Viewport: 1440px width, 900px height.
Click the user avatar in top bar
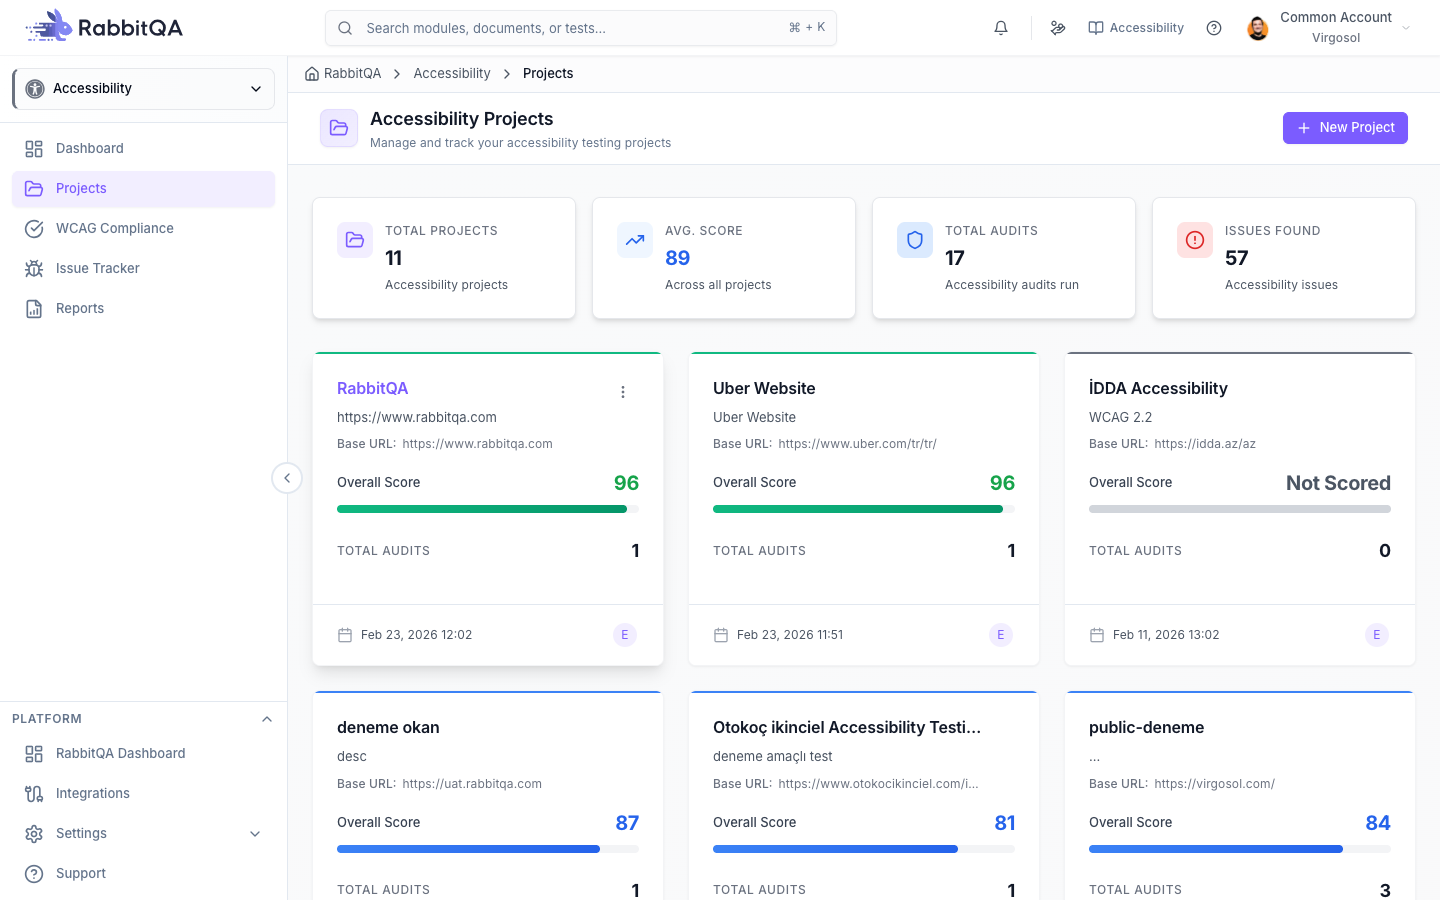pyautogui.click(x=1258, y=28)
